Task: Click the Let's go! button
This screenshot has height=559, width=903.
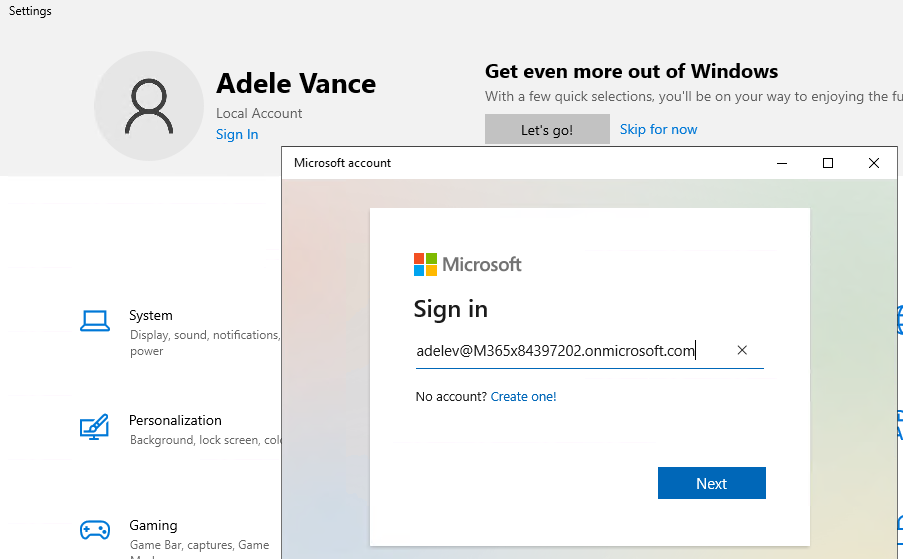Action: click(547, 129)
